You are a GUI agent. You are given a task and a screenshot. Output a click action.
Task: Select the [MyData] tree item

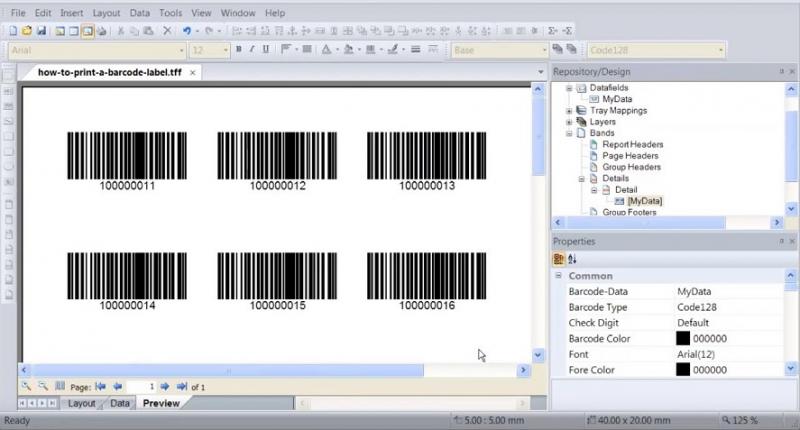click(x=645, y=201)
